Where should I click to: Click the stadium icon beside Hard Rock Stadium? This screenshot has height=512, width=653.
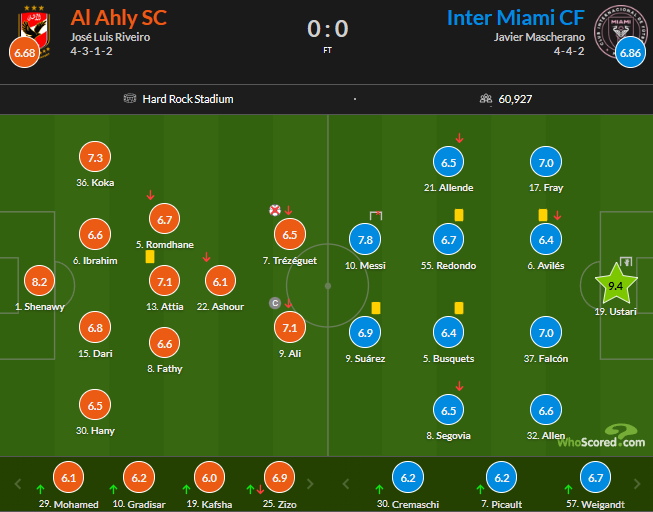[129, 99]
